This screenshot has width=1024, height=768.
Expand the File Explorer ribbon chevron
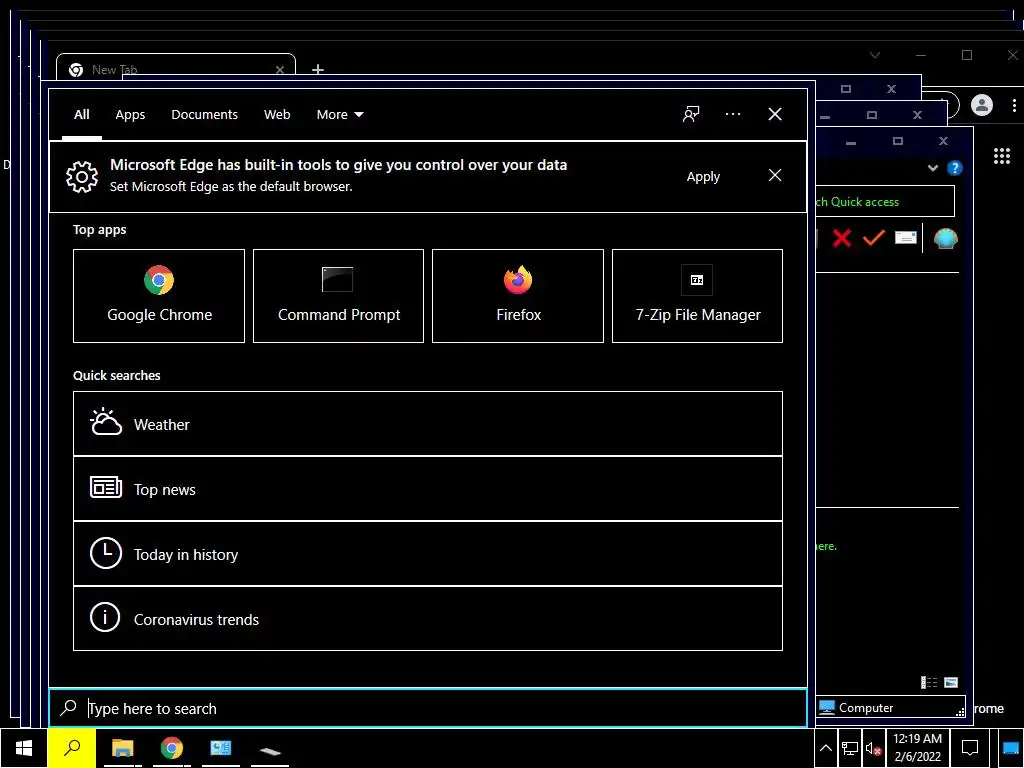(x=933, y=168)
